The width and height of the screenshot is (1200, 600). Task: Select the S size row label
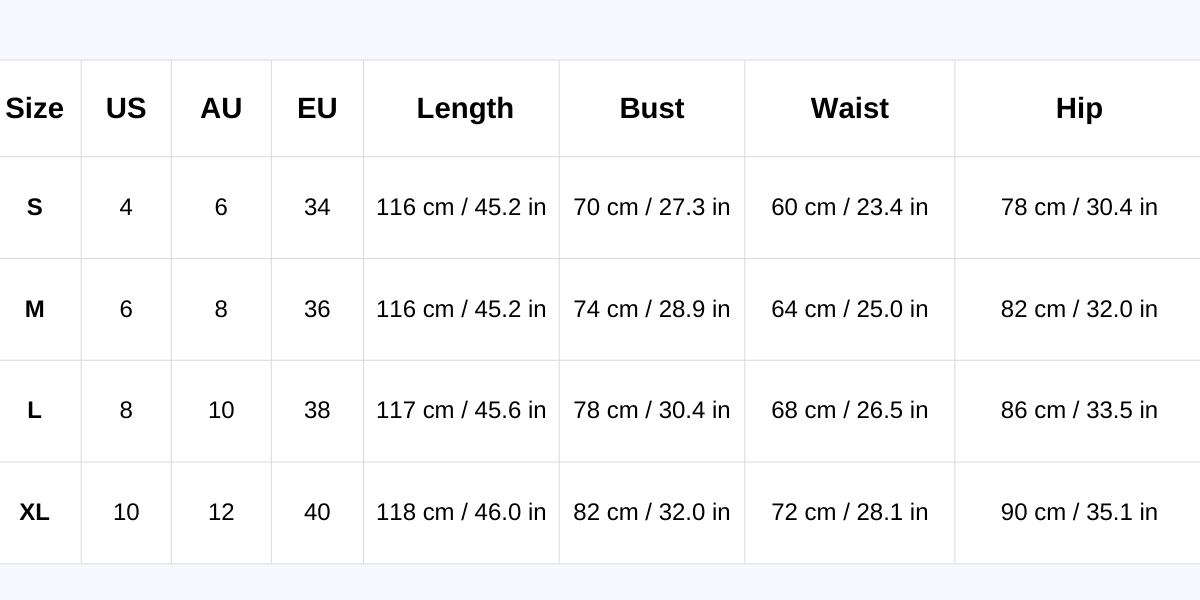[x=35, y=207]
